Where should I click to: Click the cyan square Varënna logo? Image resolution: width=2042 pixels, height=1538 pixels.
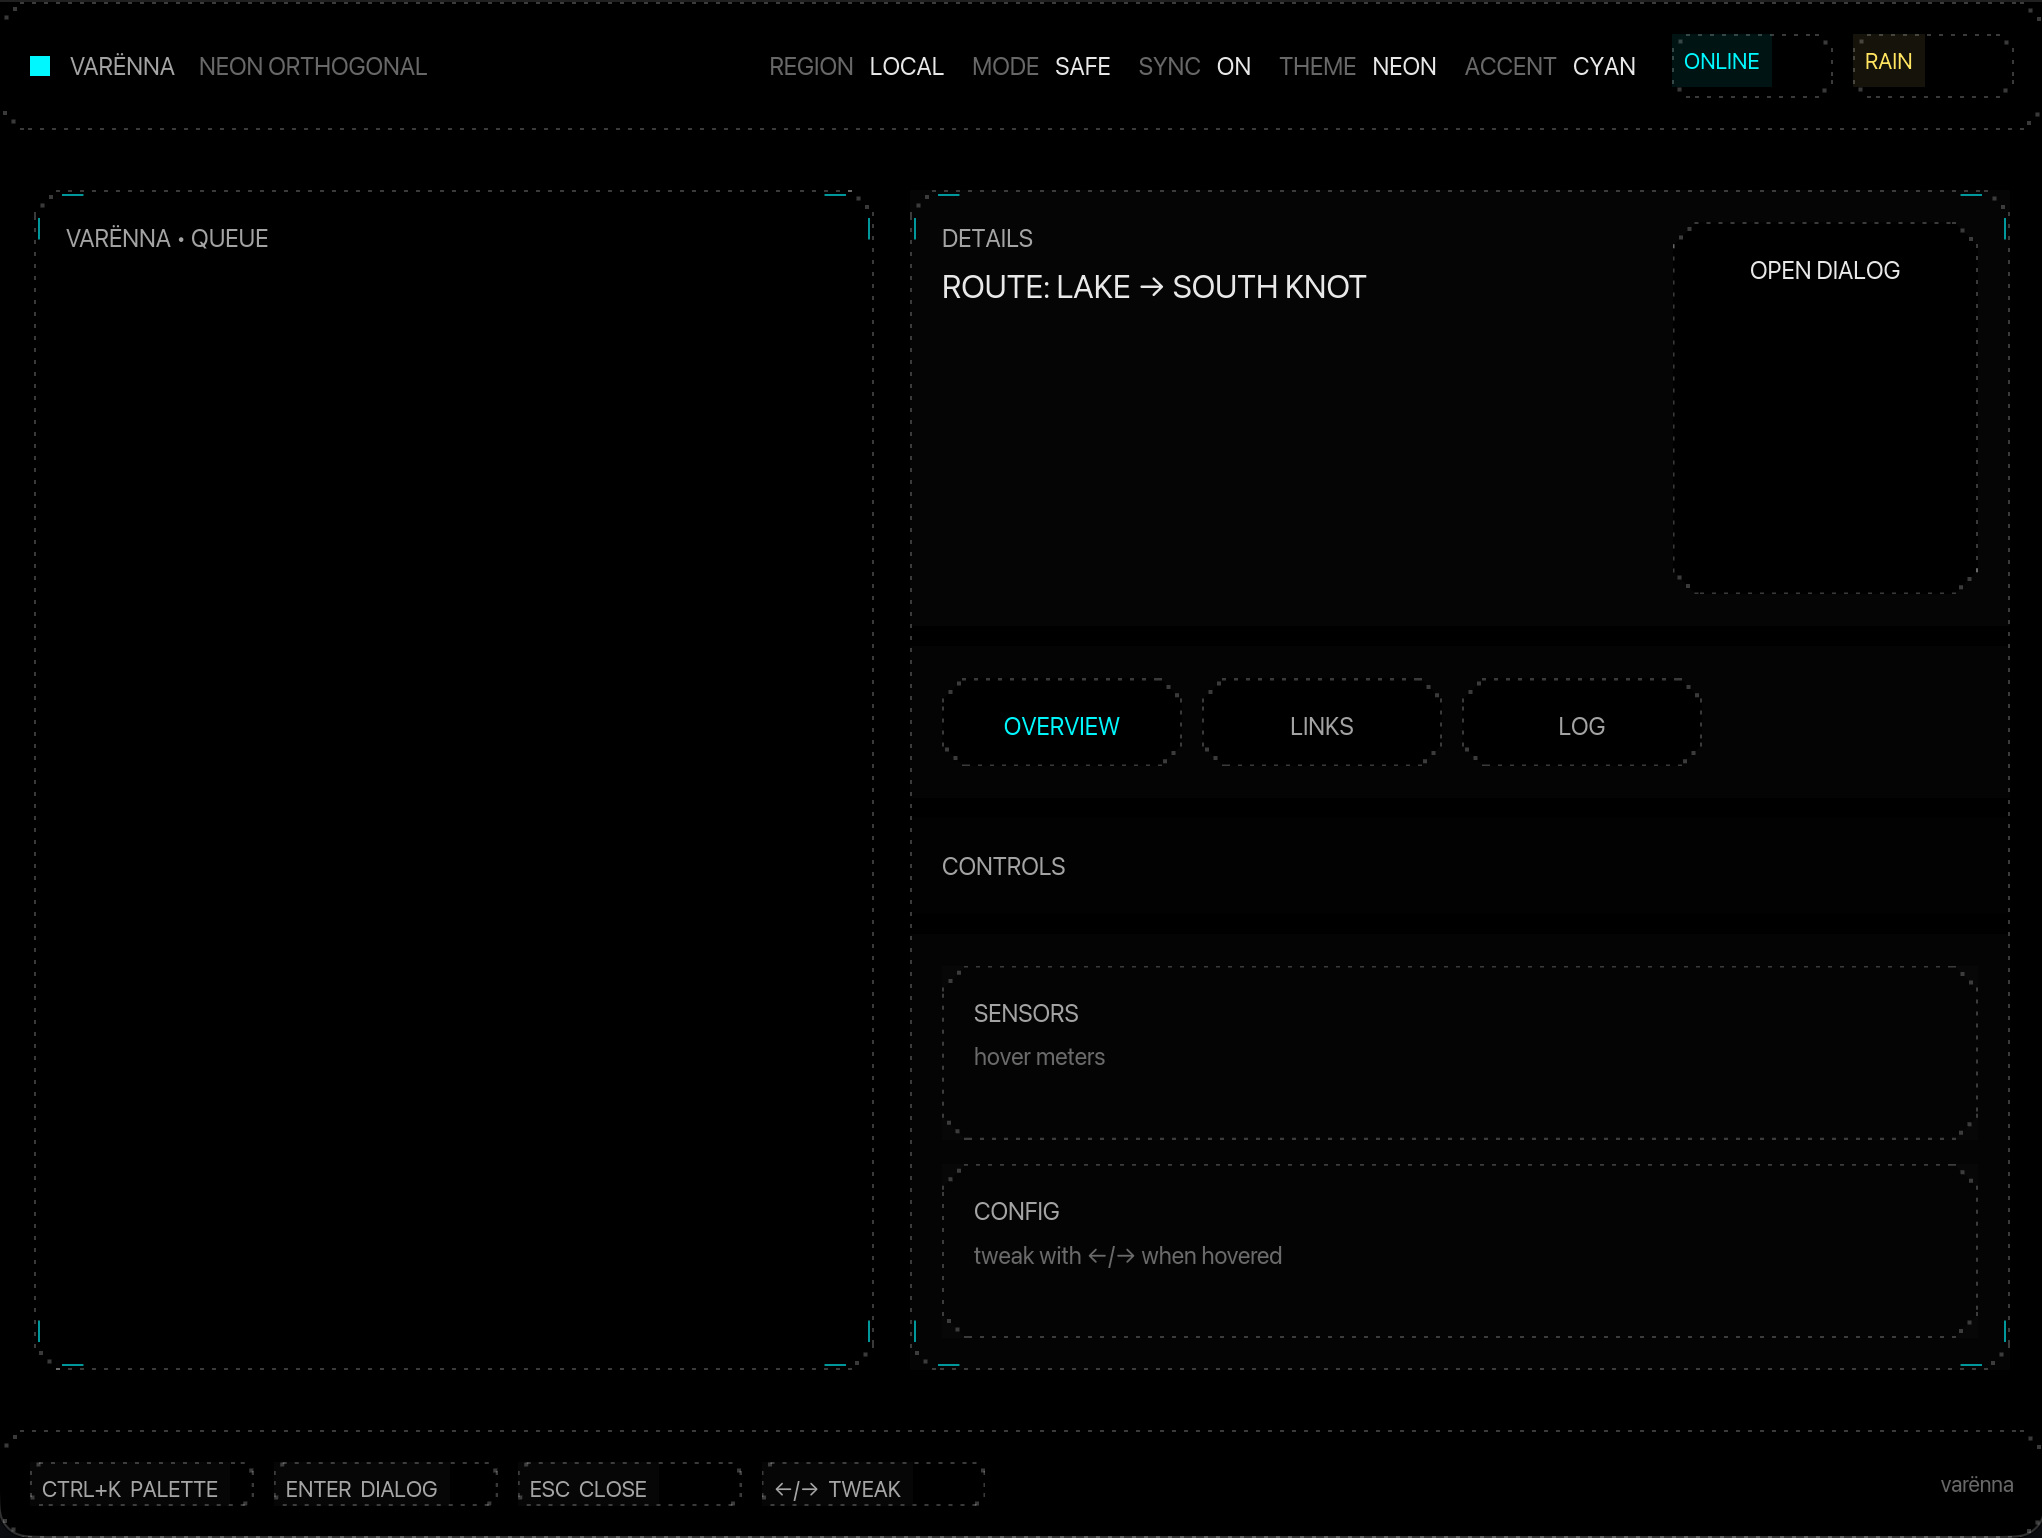pos(40,66)
